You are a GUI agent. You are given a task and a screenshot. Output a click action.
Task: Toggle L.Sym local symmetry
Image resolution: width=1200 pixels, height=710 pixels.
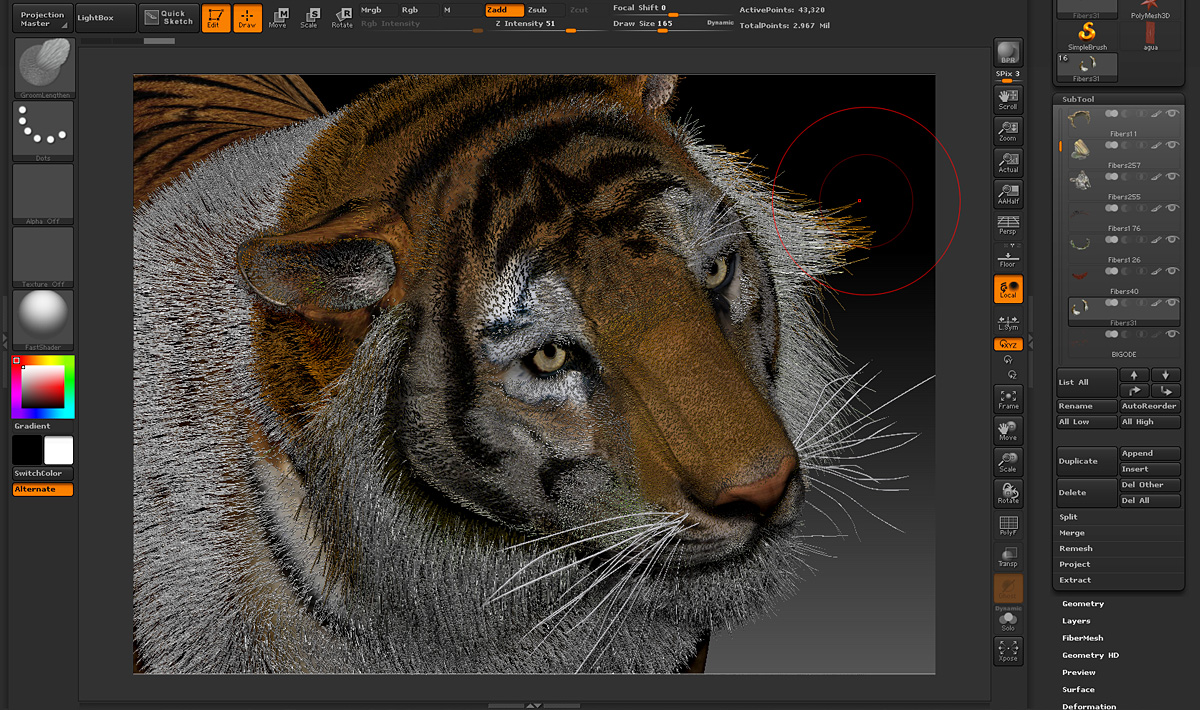pyautogui.click(x=1008, y=322)
